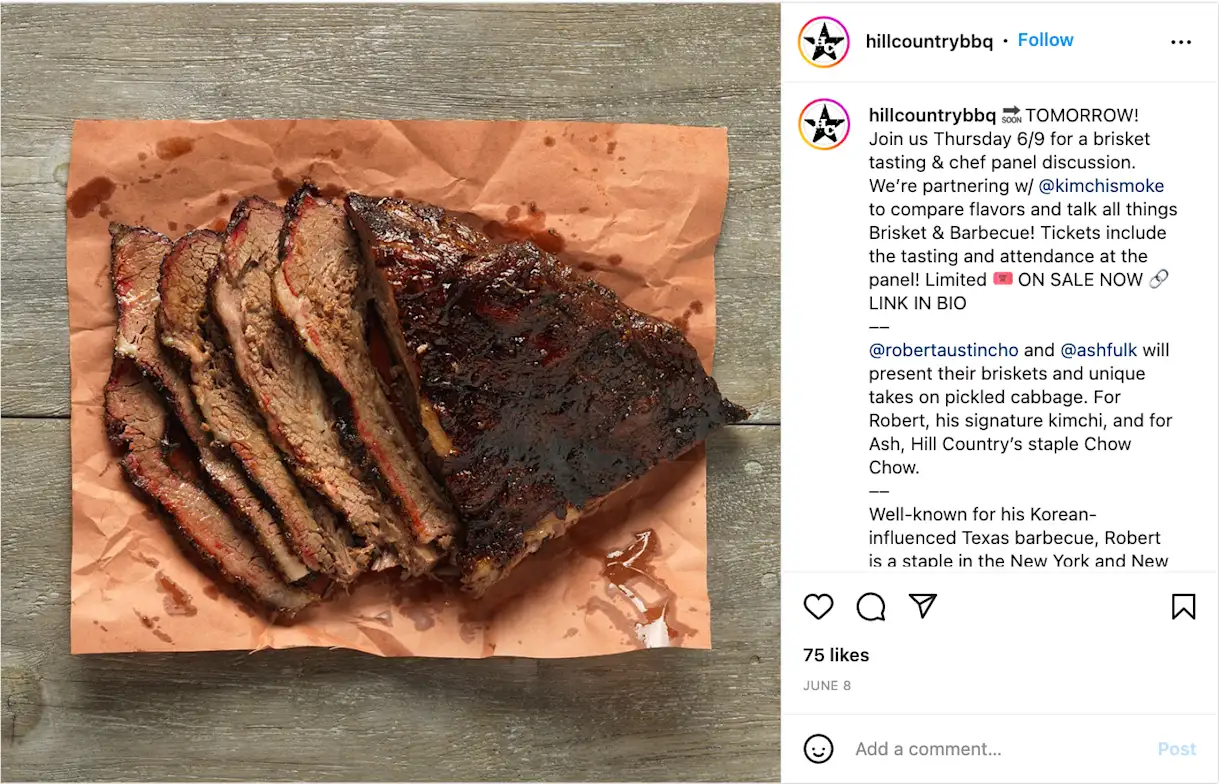Click the TOMORROW caption text
The width and height of the screenshot is (1219, 784).
point(1082,115)
